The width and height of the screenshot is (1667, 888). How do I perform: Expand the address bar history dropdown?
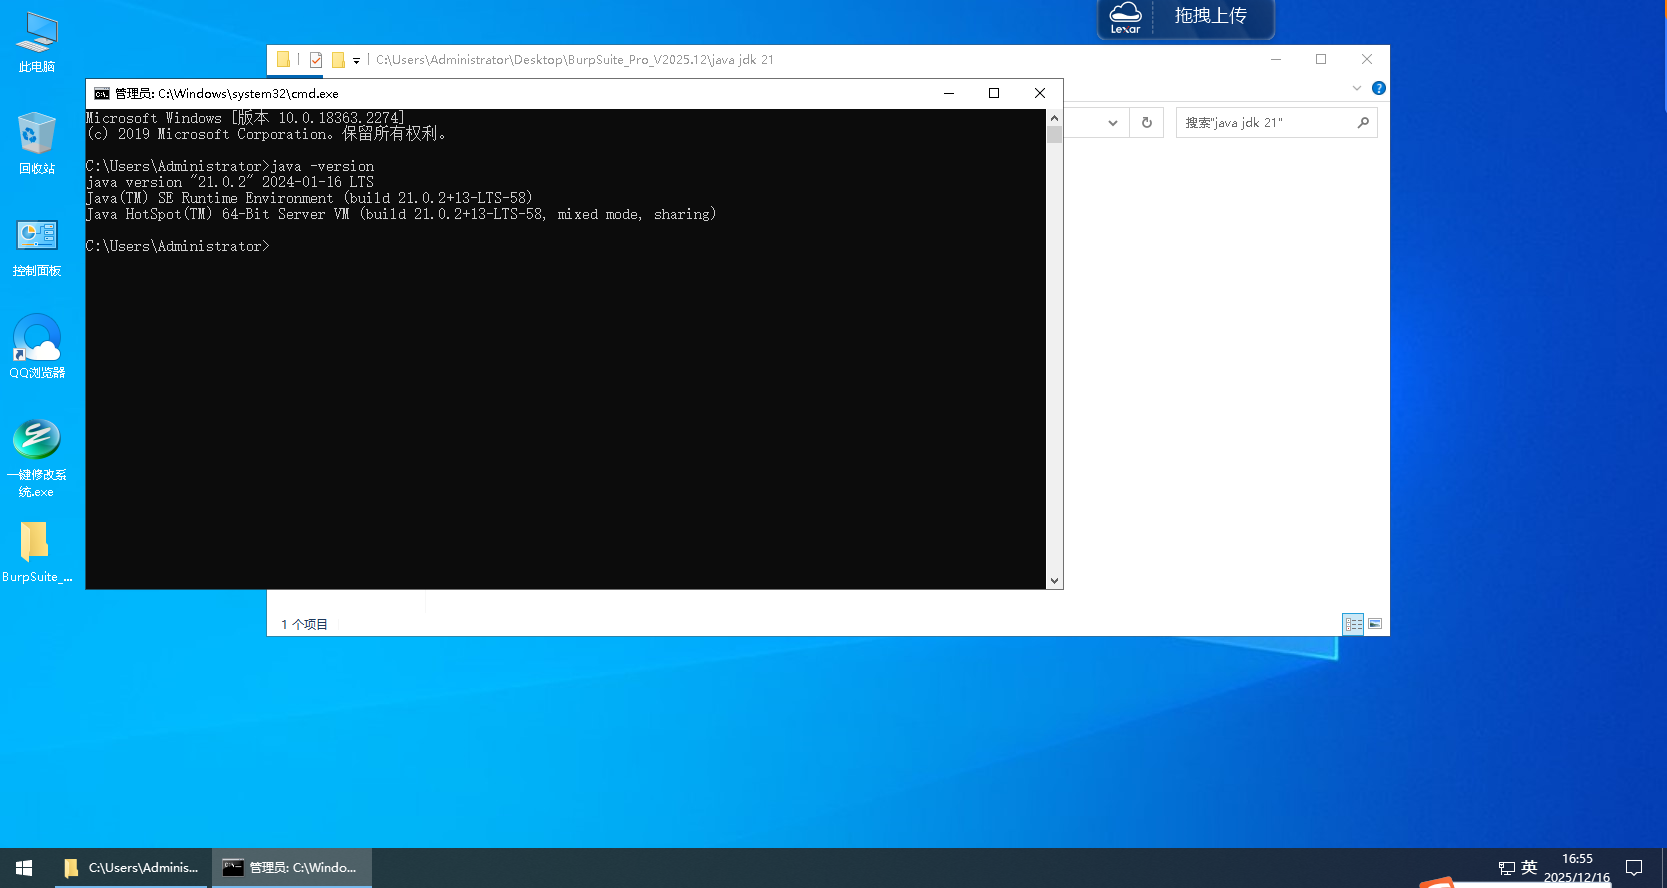coord(1113,123)
